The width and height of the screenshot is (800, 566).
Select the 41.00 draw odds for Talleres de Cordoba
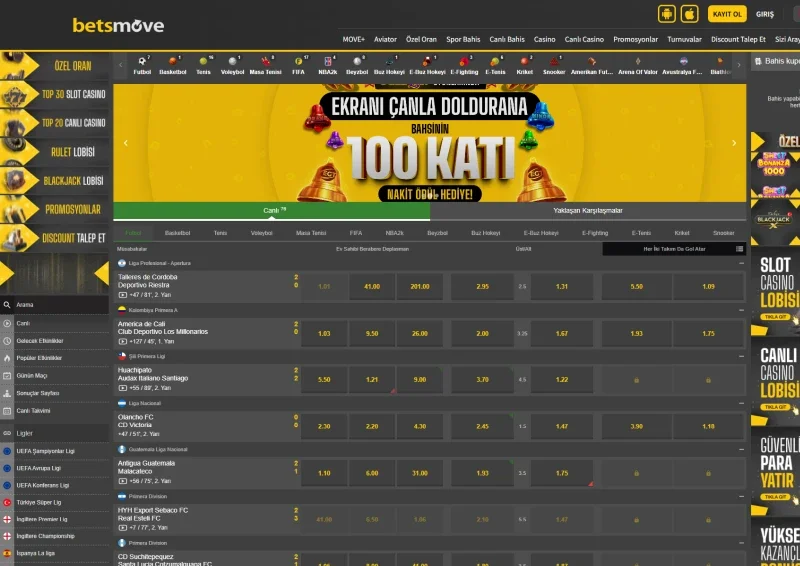click(x=372, y=287)
